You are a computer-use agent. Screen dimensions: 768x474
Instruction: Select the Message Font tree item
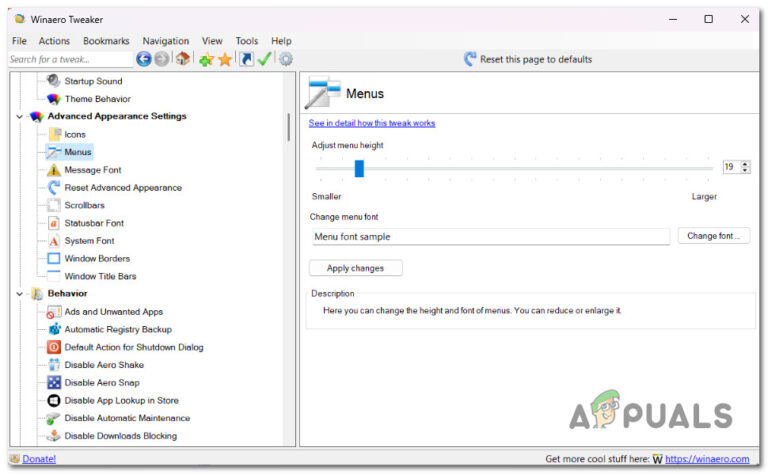(x=93, y=170)
